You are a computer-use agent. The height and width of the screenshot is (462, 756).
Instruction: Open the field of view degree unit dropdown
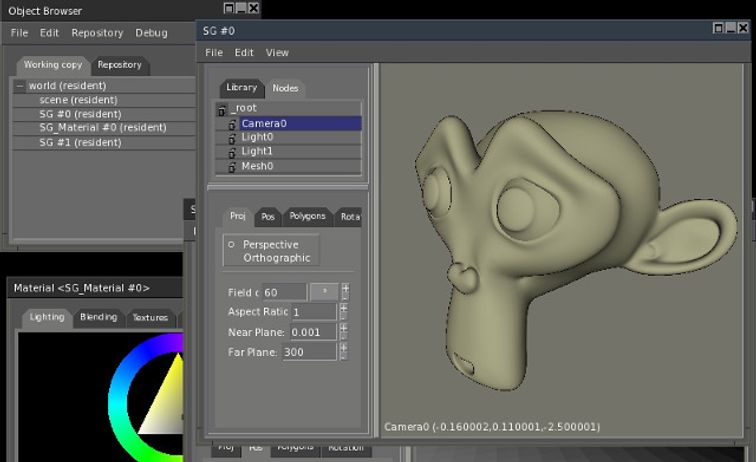click(323, 292)
